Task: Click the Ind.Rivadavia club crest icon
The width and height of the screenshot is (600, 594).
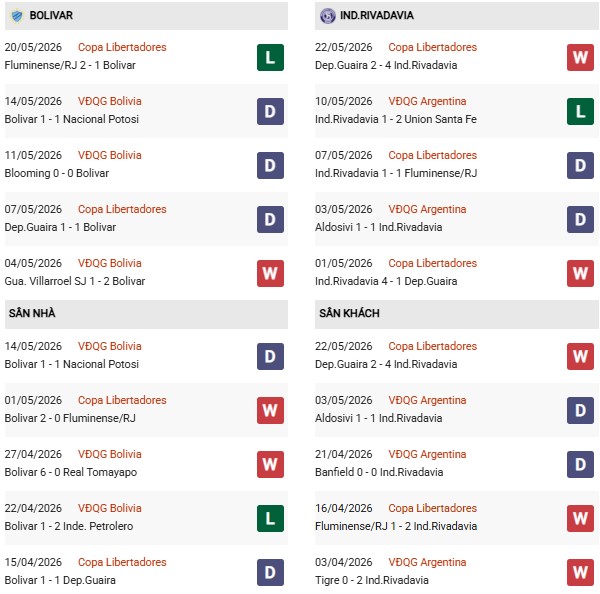Action: click(x=328, y=16)
